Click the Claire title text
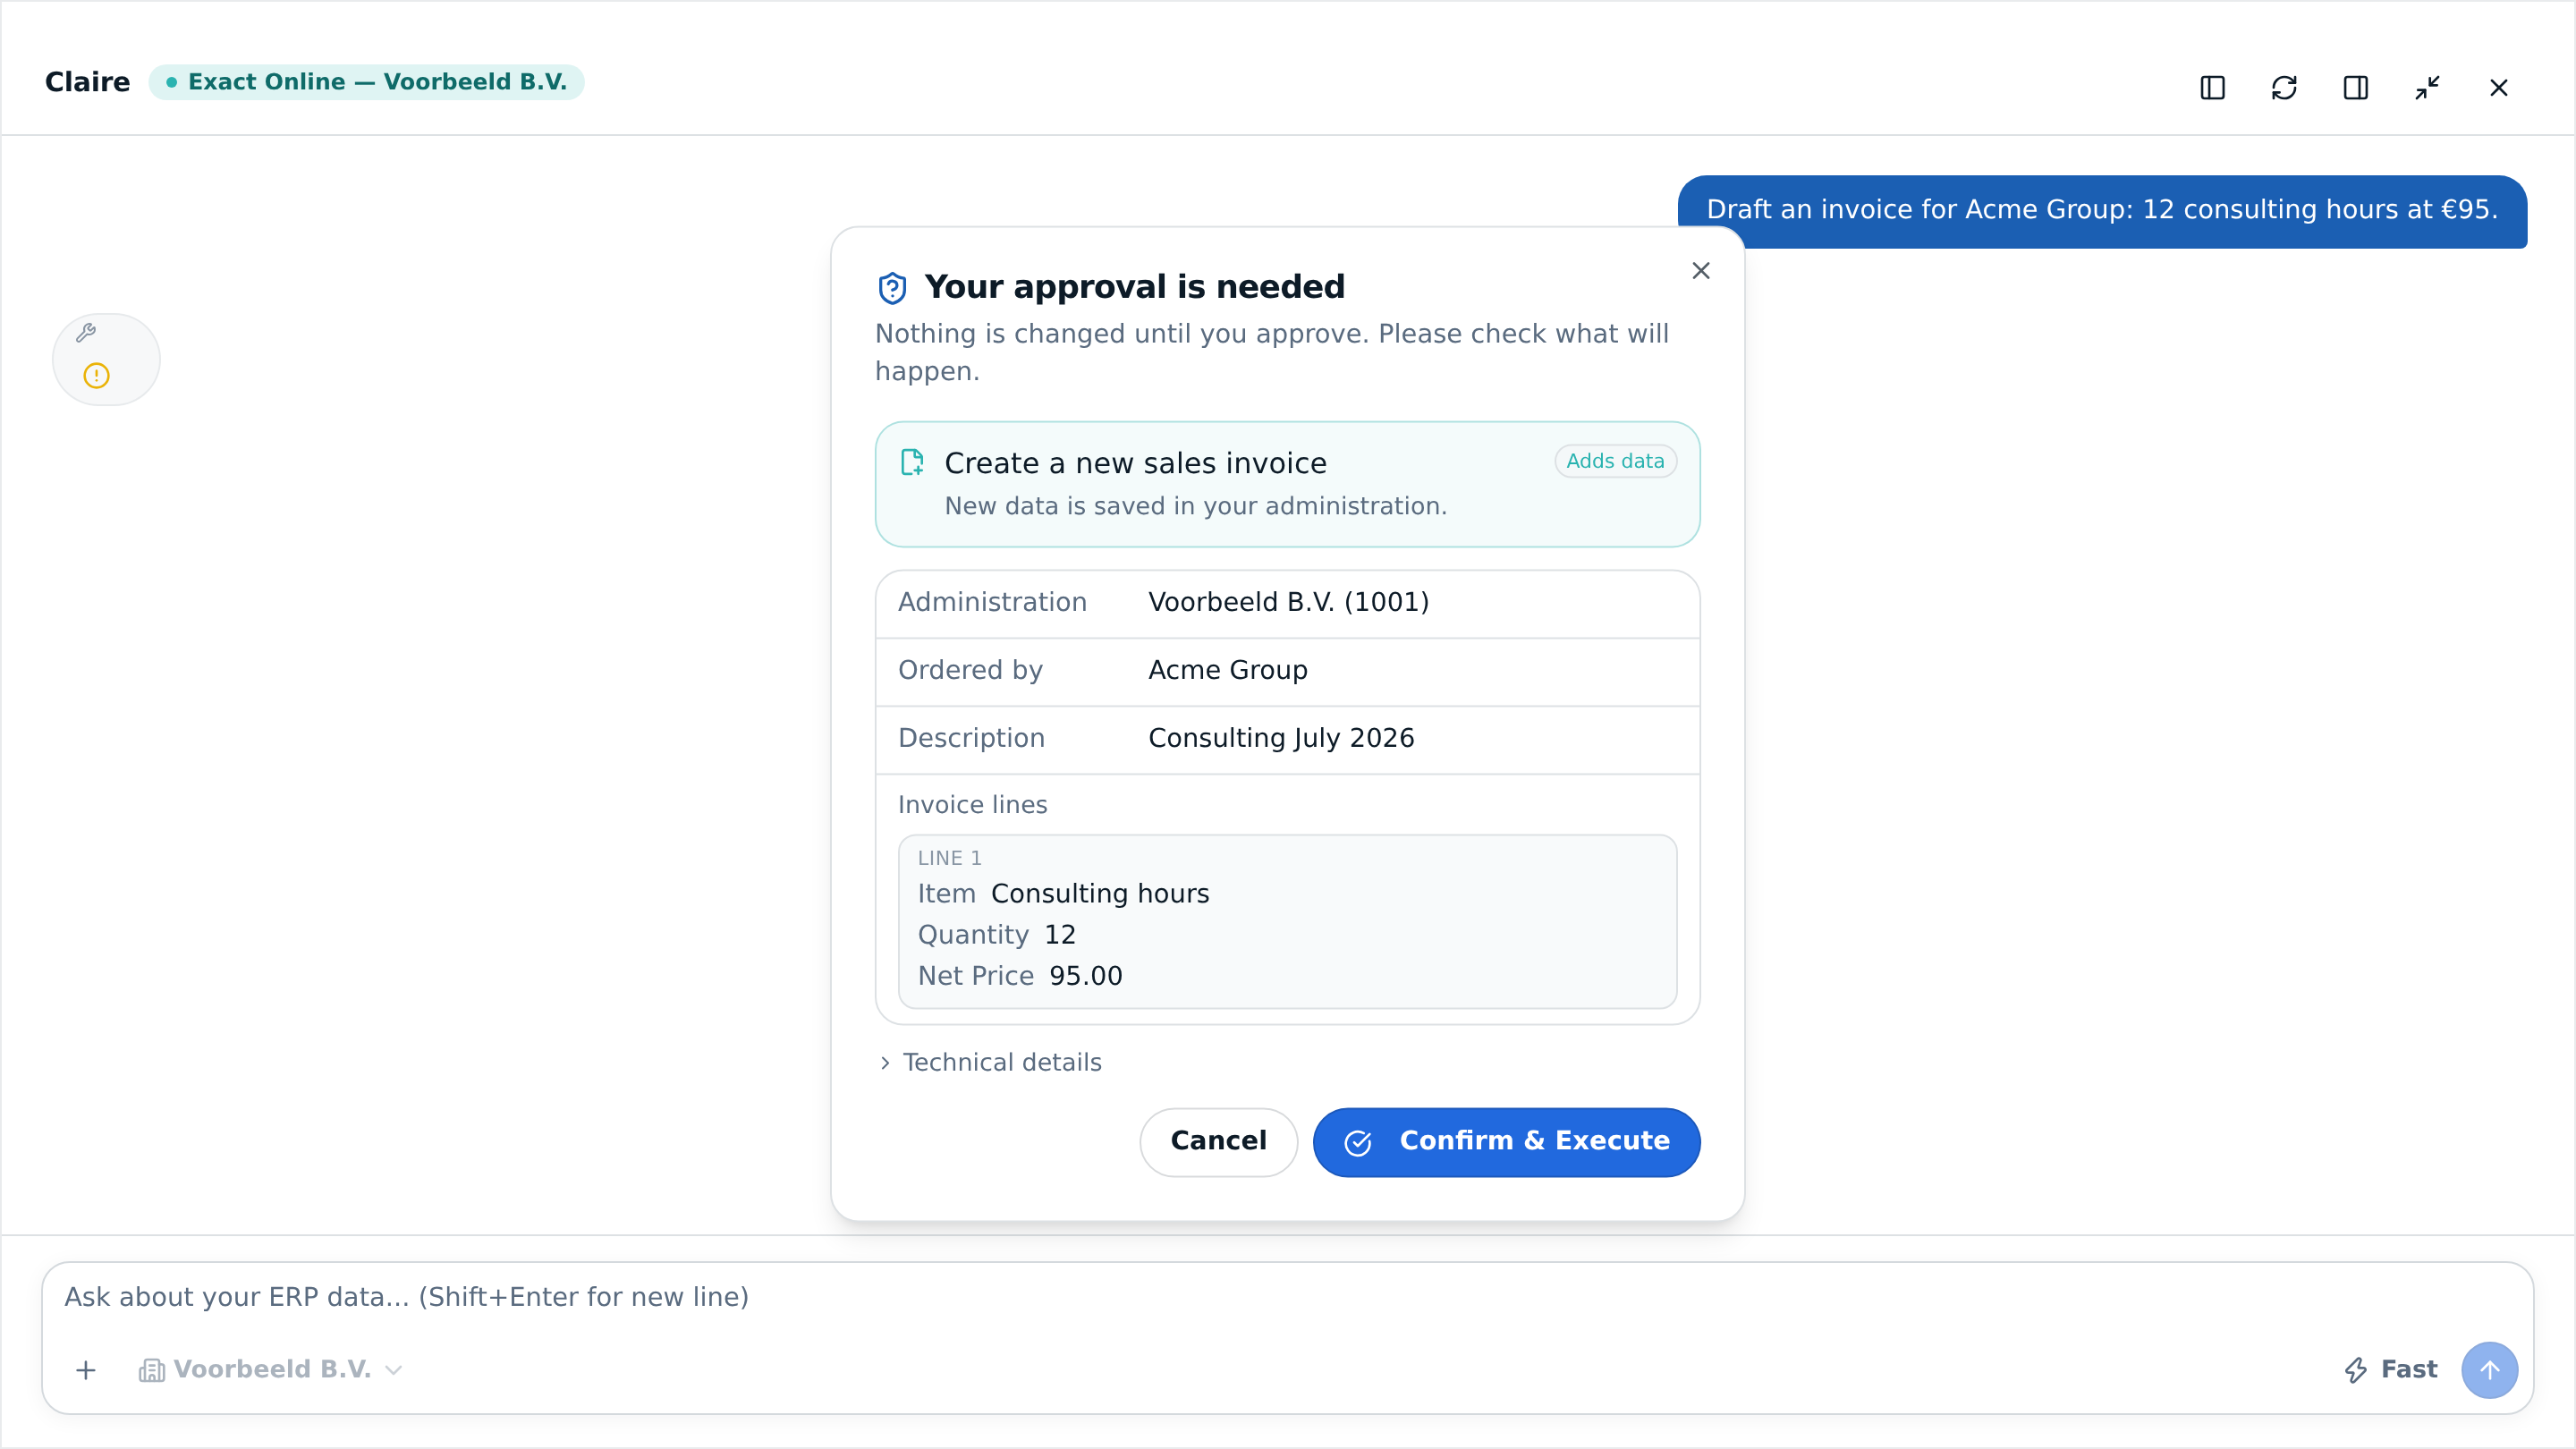 pos(87,82)
